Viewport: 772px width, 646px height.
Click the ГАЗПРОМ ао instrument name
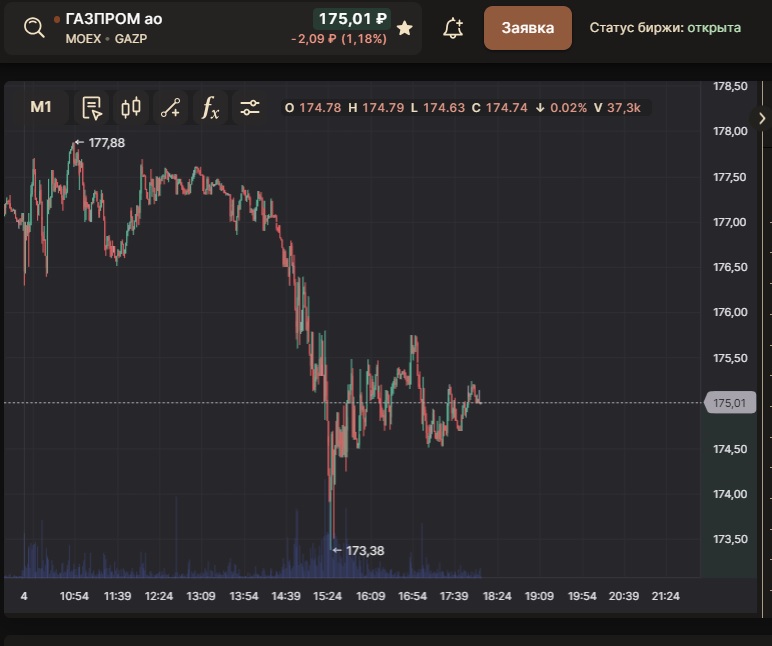click(x=114, y=19)
